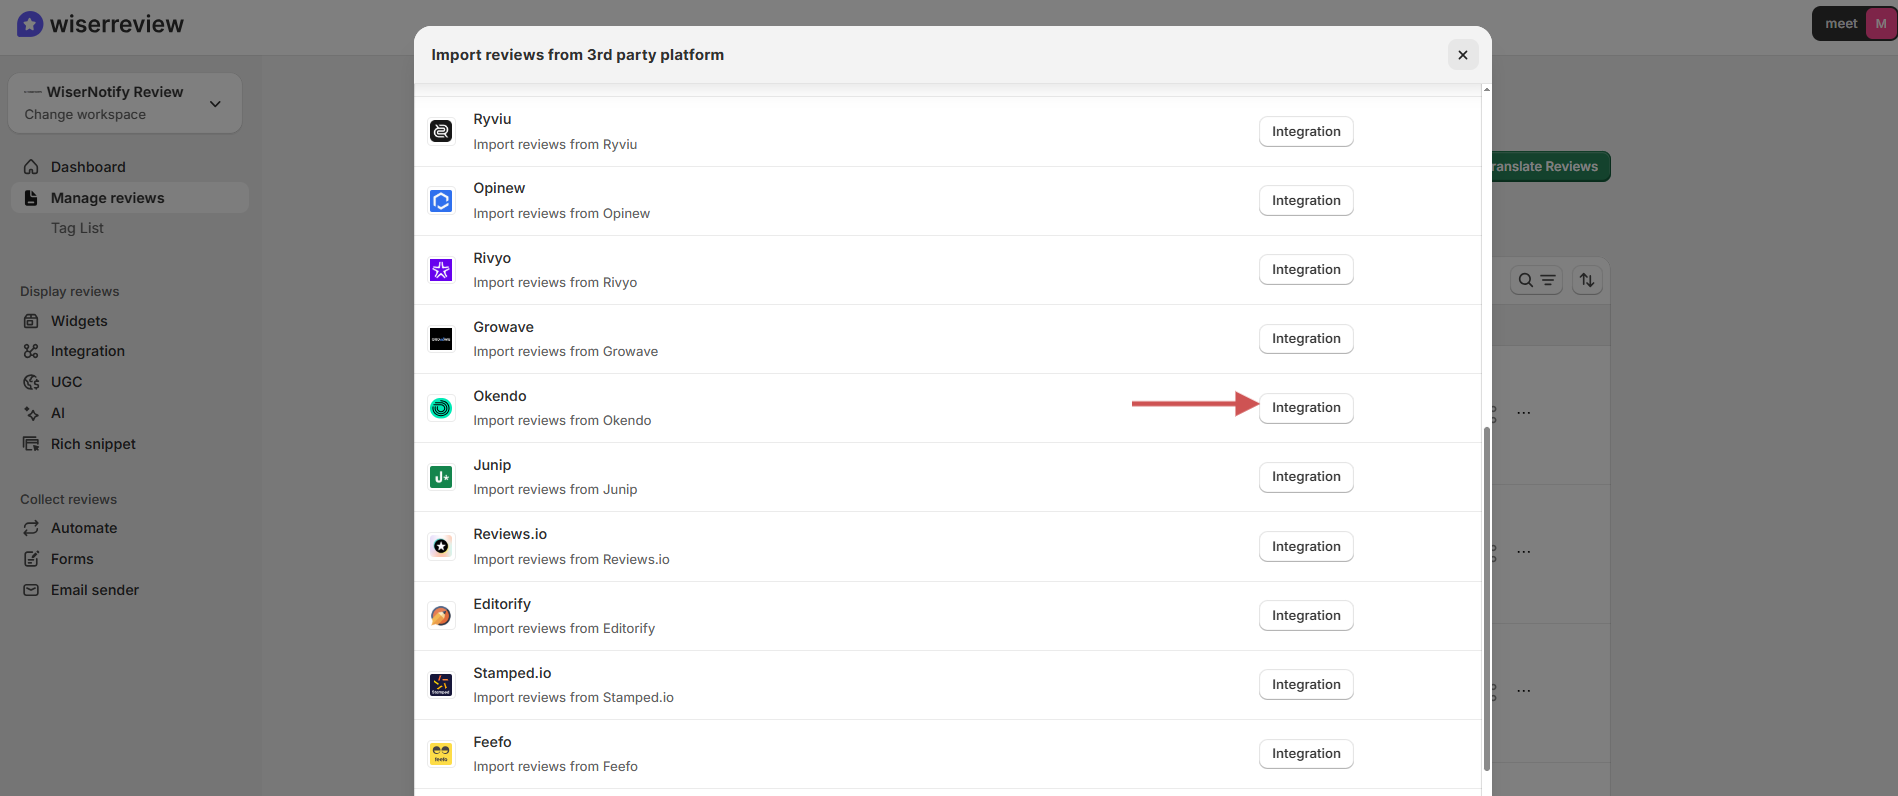The height and width of the screenshot is (796, 1898).
Task: Open the search and filter control
Action: pos(1536,280)
